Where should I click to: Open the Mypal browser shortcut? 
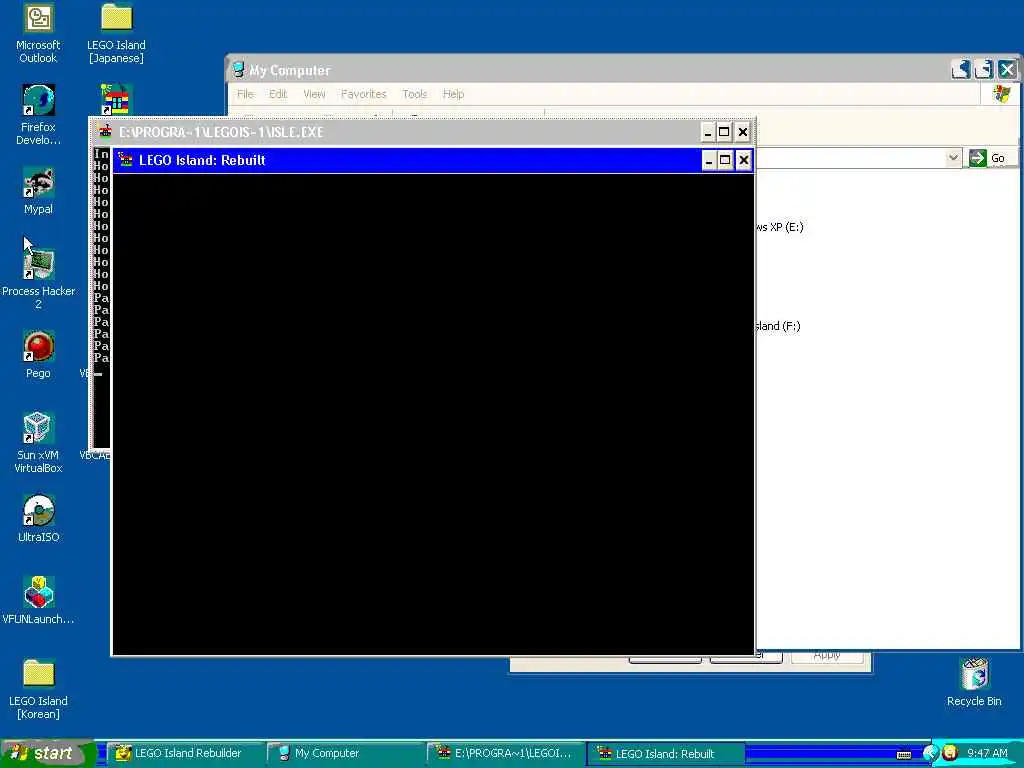click(x=38, y=191)
